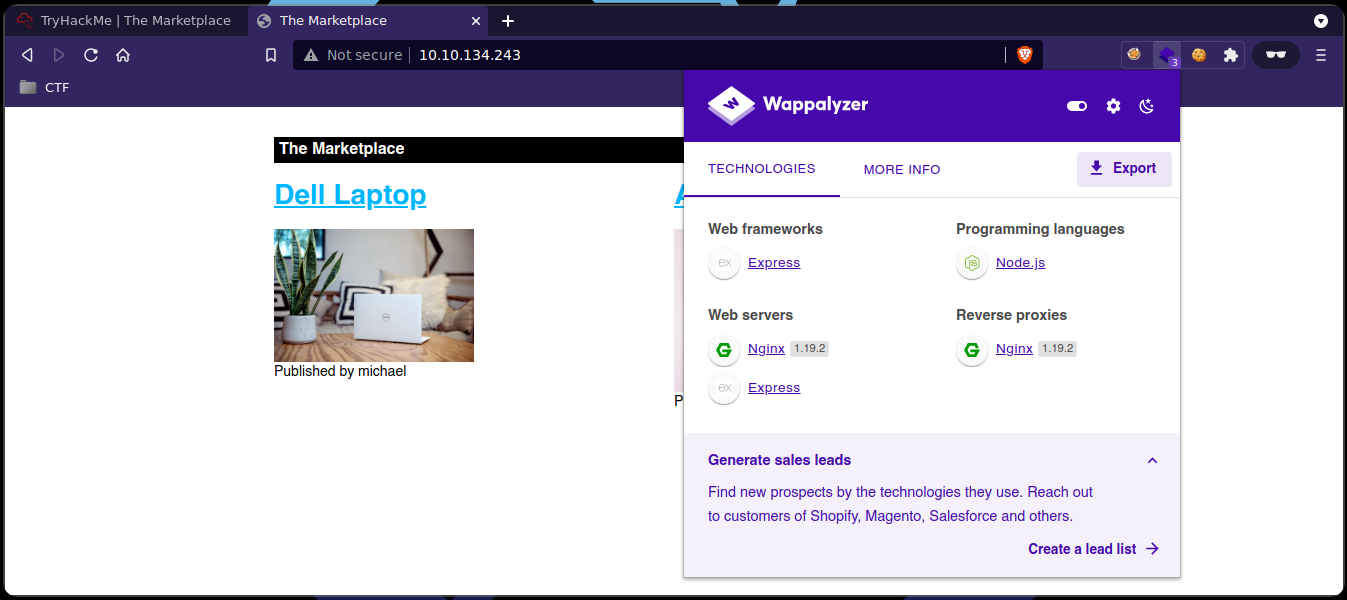Open the new tab plus button
This screenshot has height=600, width=1347.
click(x=508, y=20)
